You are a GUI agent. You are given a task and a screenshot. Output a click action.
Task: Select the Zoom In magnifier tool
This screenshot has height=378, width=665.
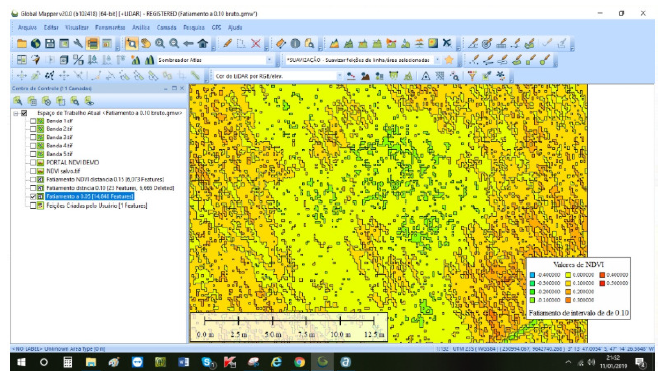coord(160,43)
